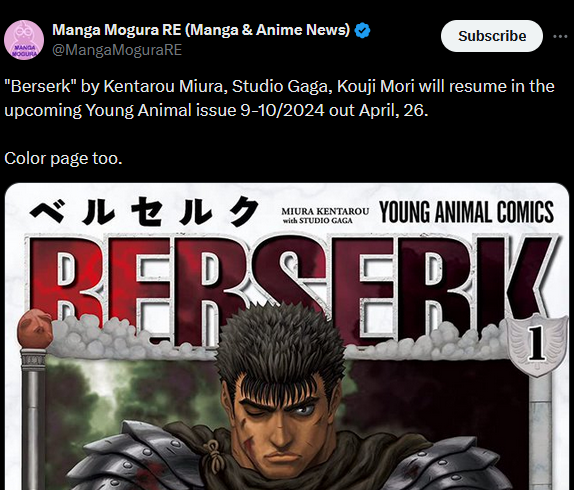Click the blue verified checkmark badge
Image resolution: width=574 pixels, height=490 pixels.
tap(362, 30)
